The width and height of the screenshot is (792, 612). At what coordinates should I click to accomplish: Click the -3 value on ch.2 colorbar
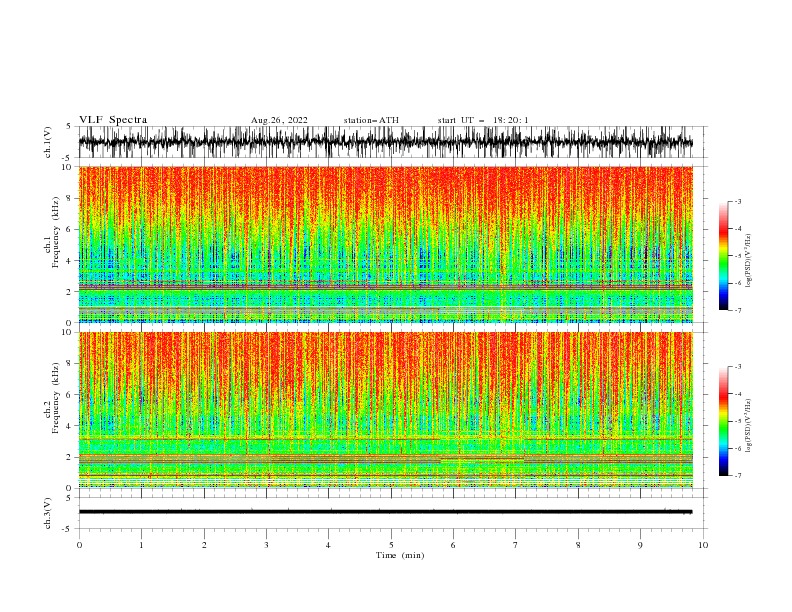click(x=738, y=367)
